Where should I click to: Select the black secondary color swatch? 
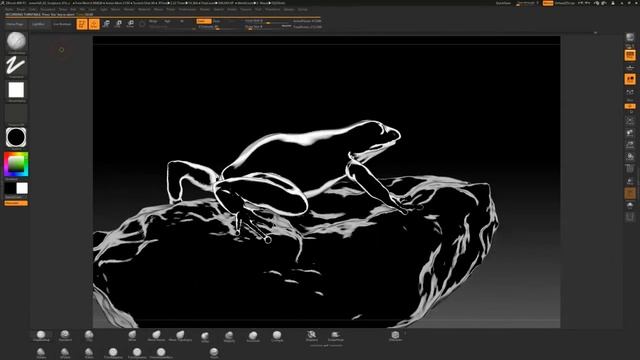(x=10, y=188)
